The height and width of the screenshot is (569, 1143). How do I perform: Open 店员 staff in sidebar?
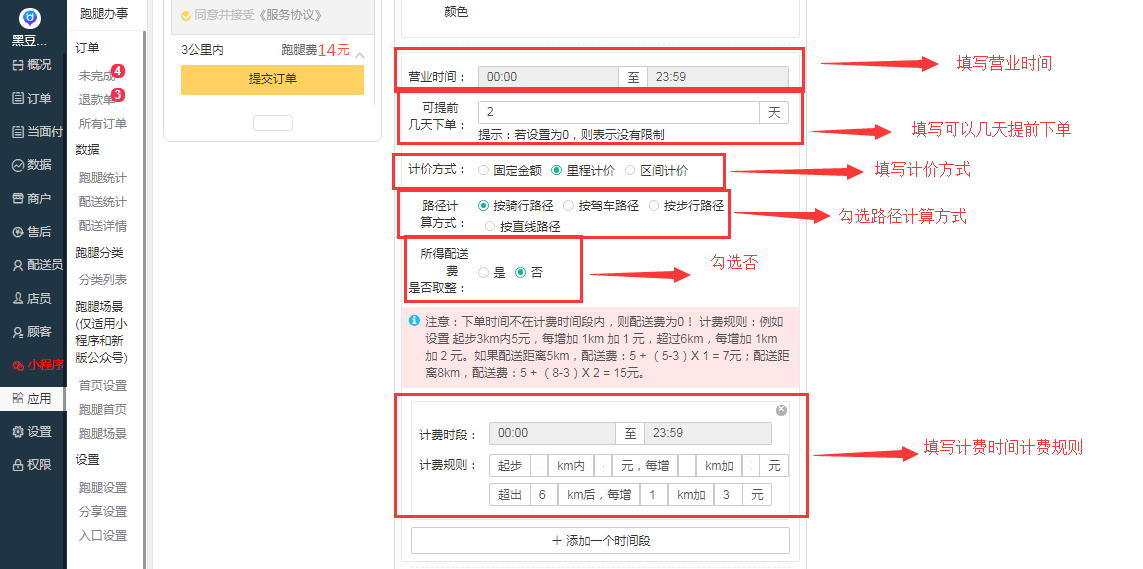pyautogui.click(x=33, y=298)
